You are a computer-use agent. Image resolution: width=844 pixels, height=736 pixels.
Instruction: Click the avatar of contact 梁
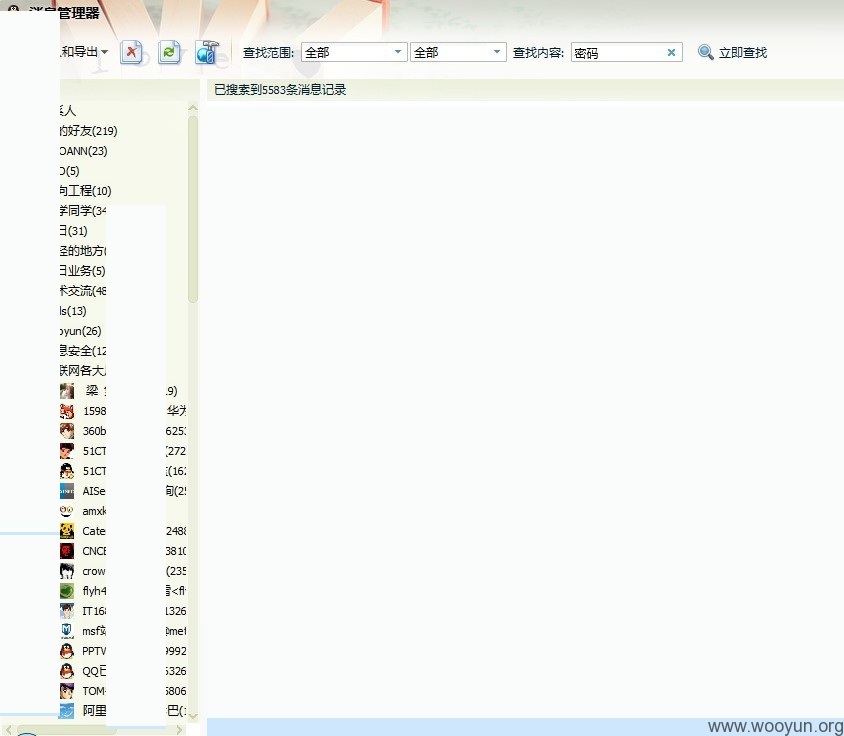pos(67,391)
